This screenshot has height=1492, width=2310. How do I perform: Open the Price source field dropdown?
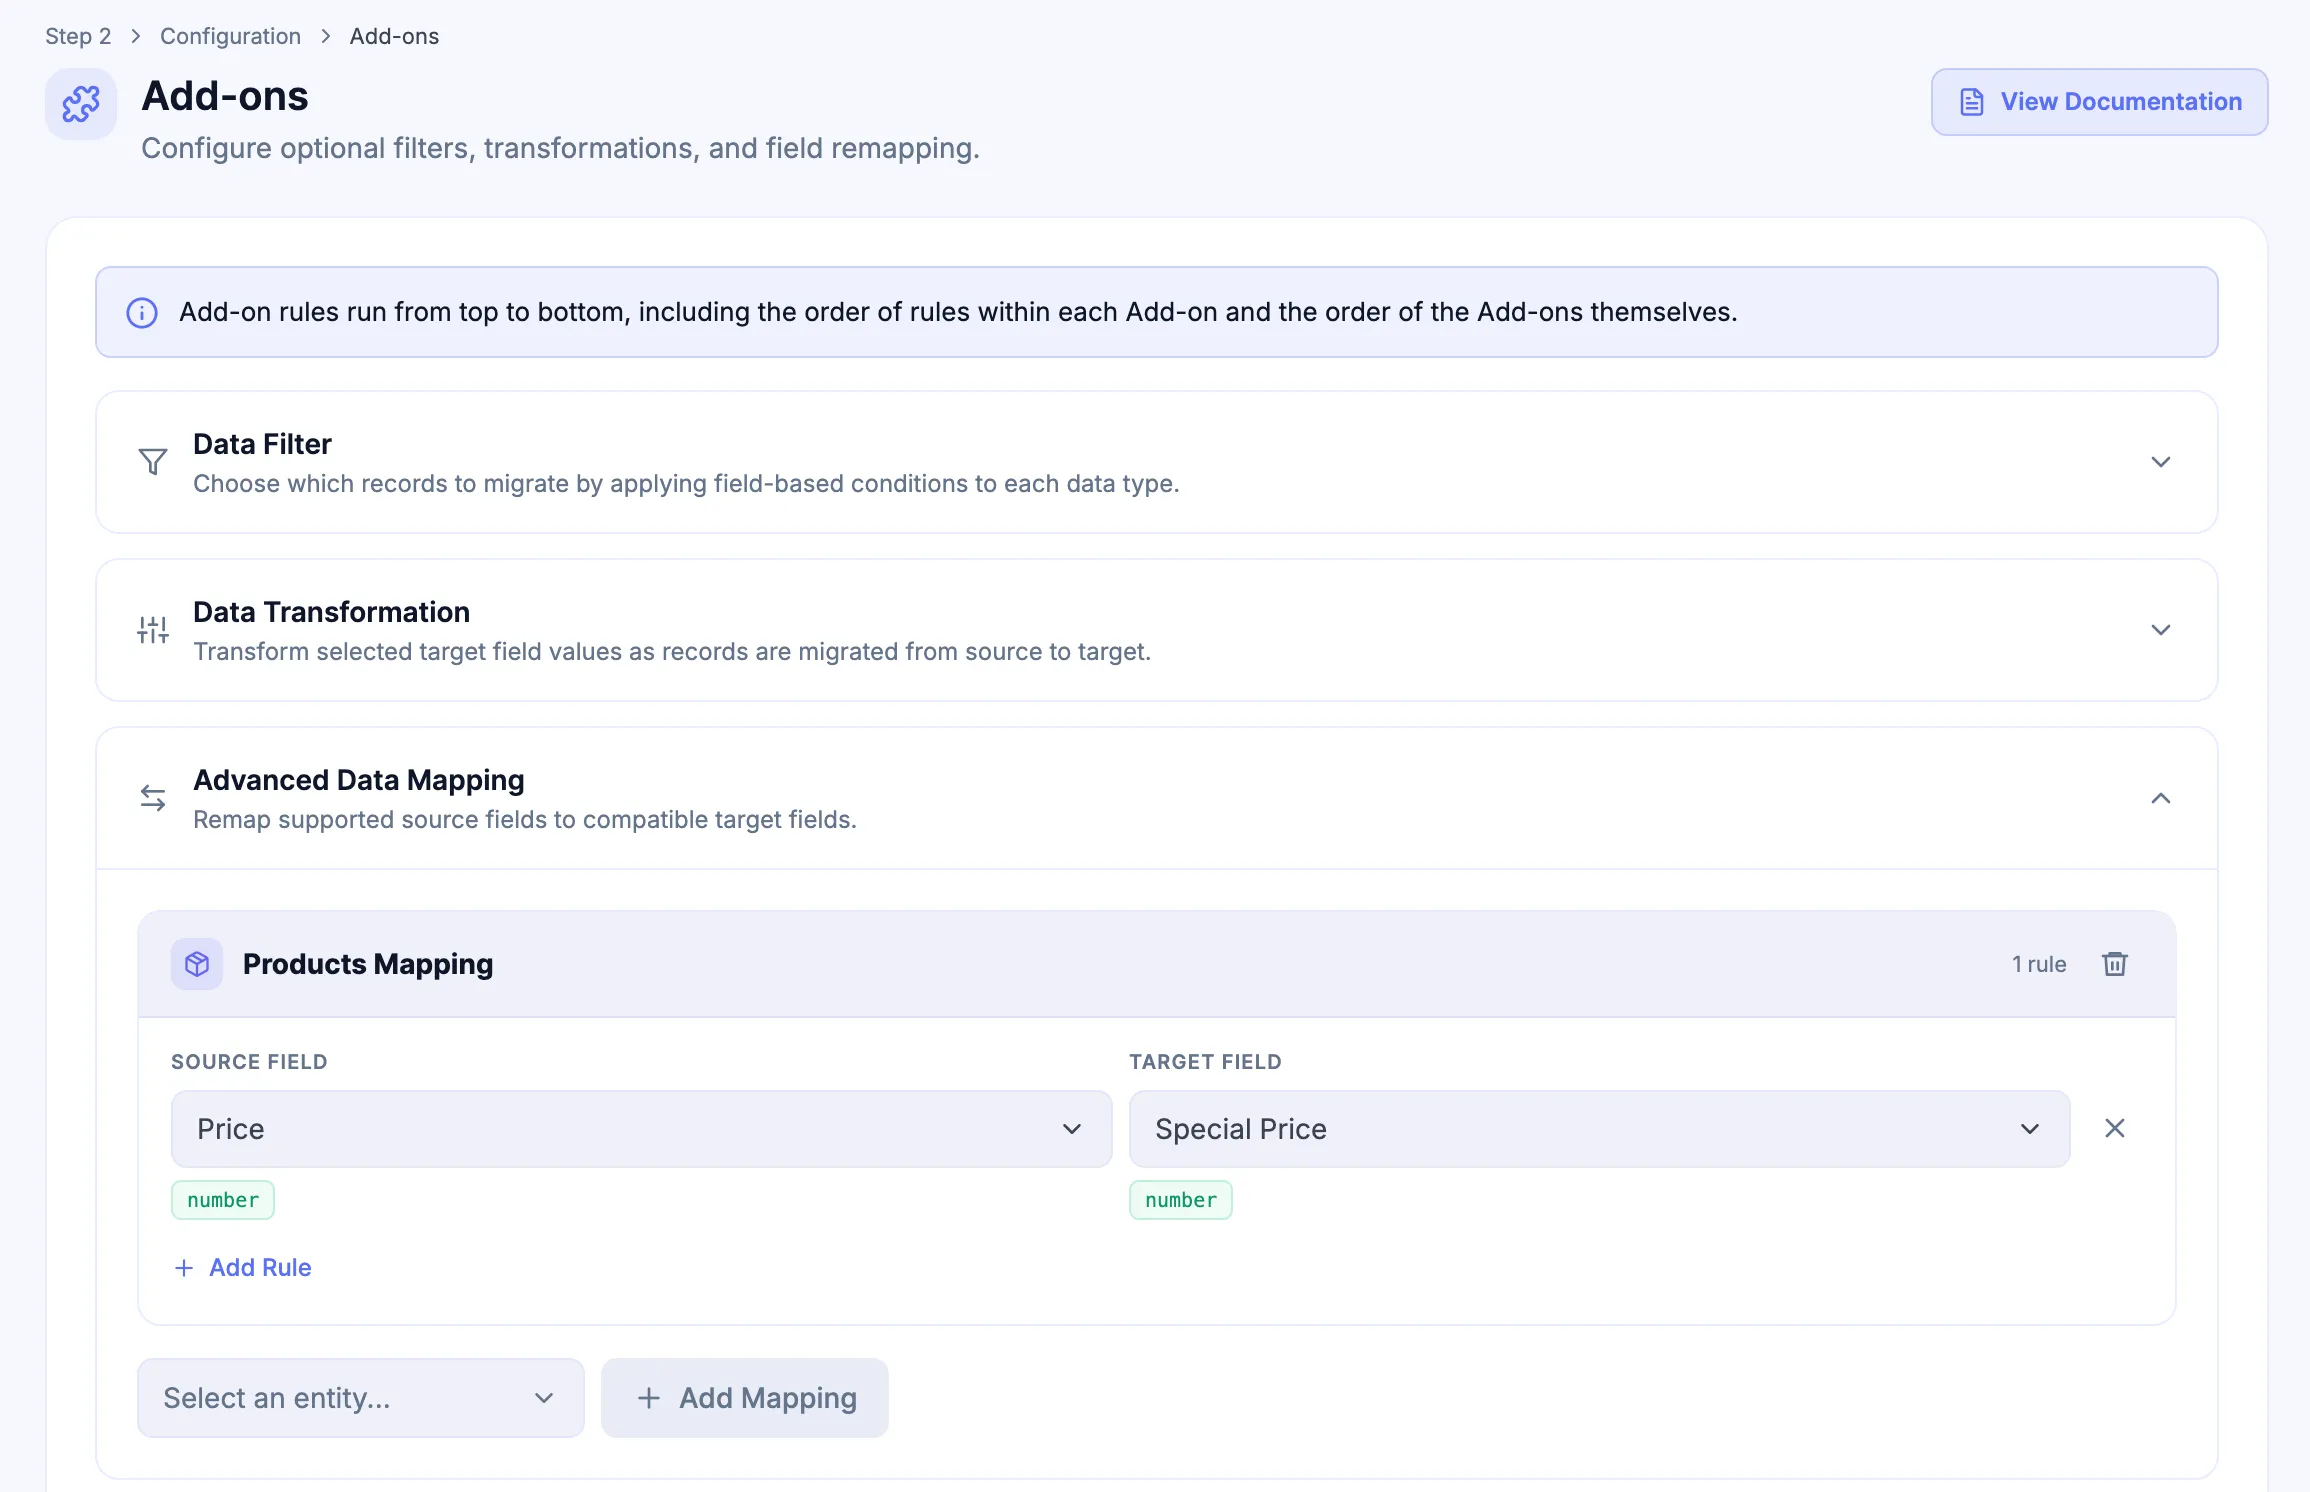(x=641, y=1129)
